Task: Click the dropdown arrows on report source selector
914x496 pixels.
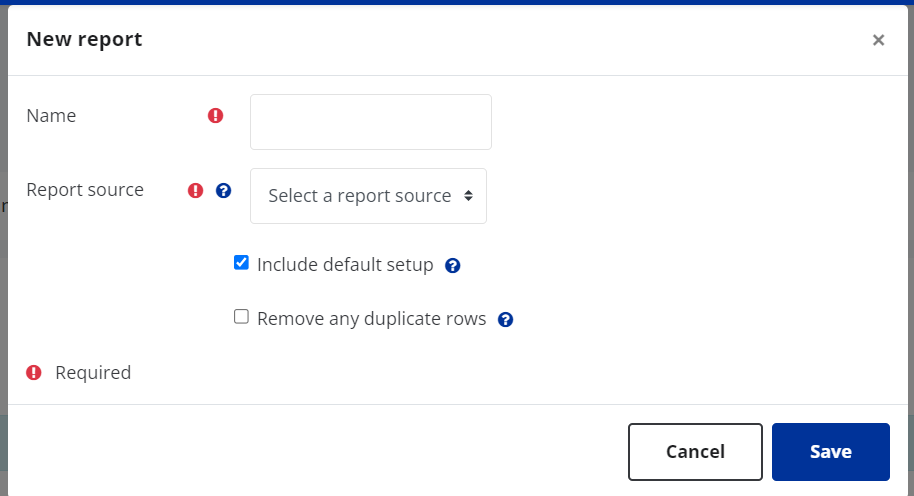Action: pos(468,196)
